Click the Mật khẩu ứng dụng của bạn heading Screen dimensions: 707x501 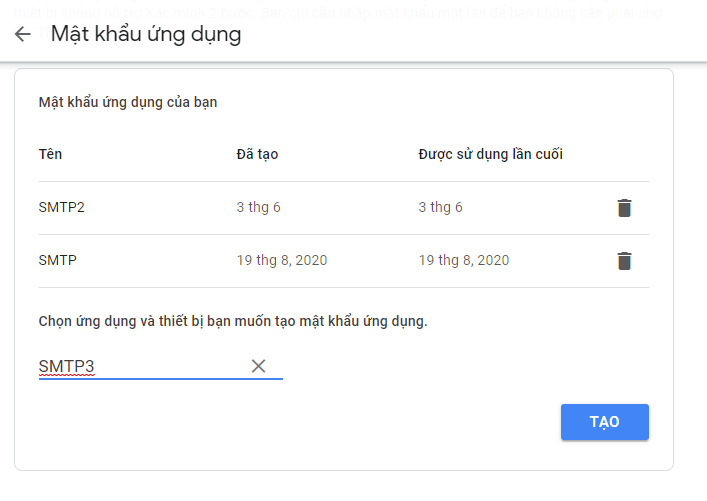pyautogui.click(x=128, y=102)
